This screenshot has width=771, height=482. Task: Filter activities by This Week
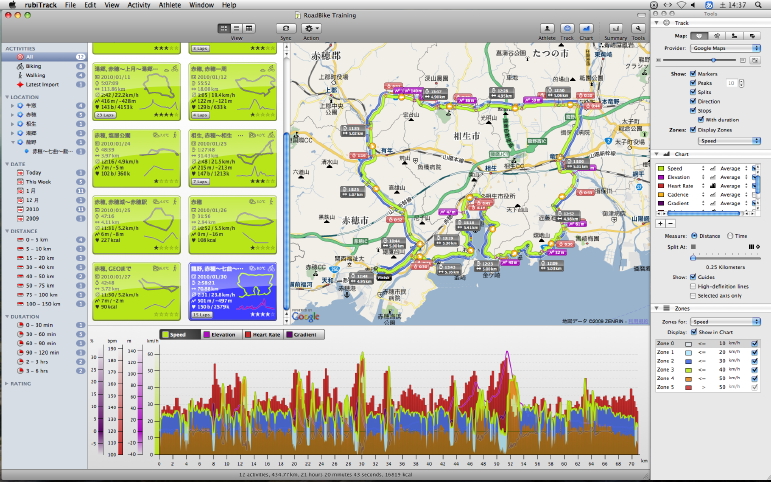44,182
